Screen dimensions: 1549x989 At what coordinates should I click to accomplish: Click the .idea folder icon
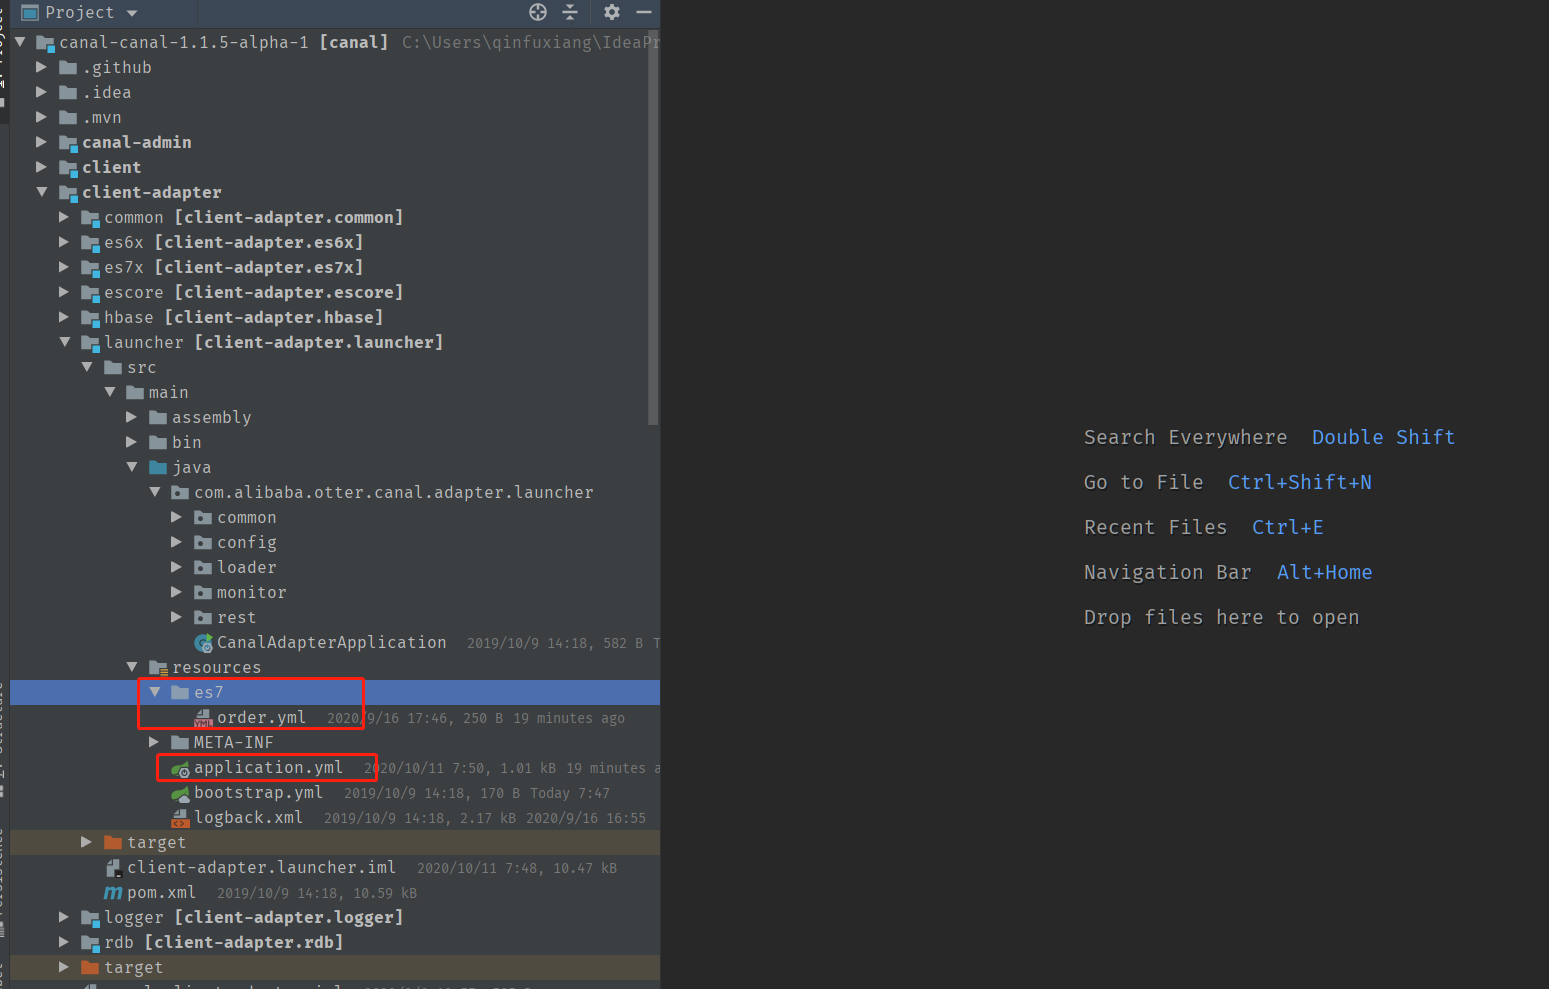point(68,92)
